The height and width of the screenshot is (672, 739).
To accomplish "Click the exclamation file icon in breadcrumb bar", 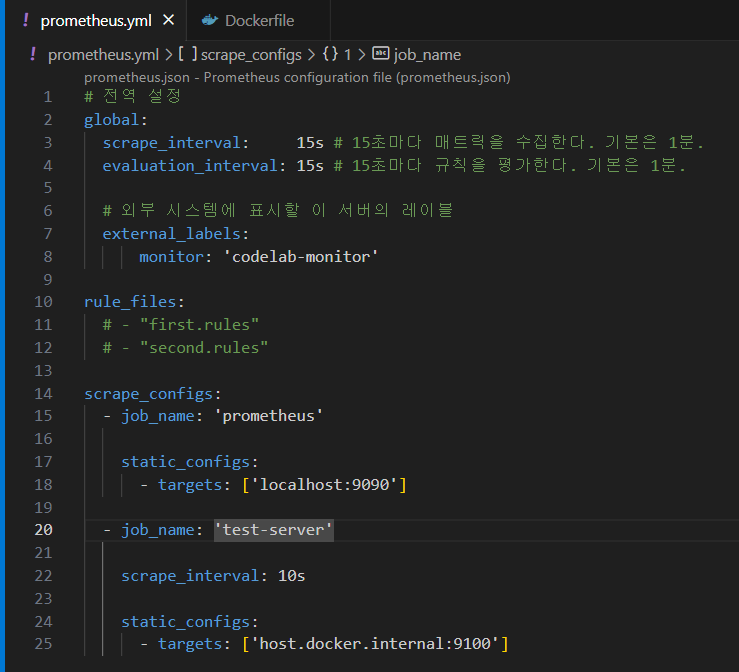I will tap(33, 54).
